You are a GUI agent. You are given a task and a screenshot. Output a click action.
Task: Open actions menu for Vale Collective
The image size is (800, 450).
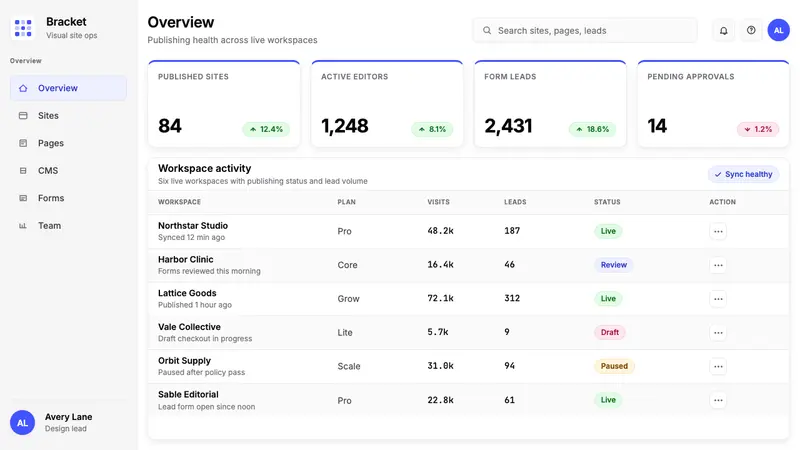pos(718,332)
